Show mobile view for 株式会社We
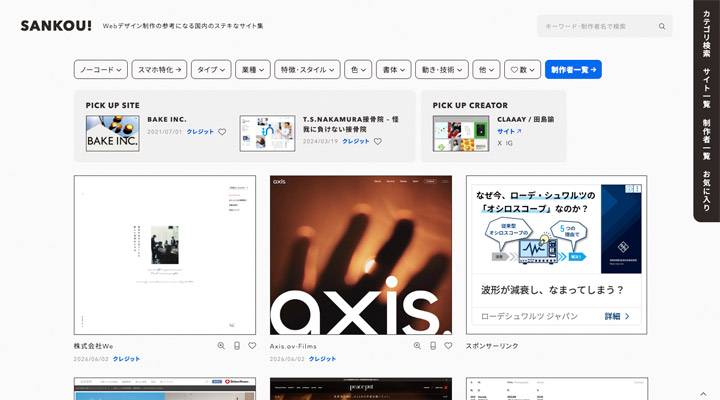Image resolution: width=720 pixels, height=400 pixels. tap(237, 346)
